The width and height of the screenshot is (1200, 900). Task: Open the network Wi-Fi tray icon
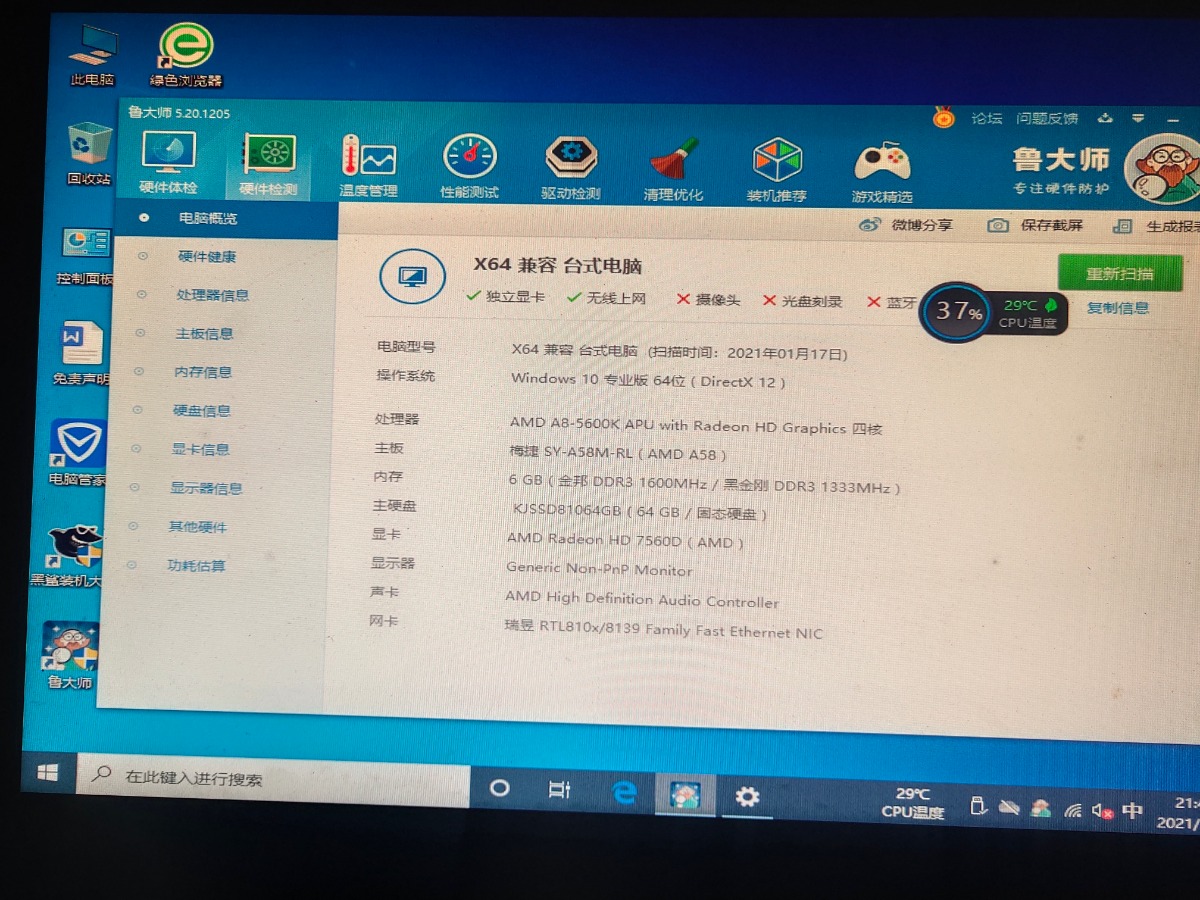pyautogui.click(x=1073, y=809)
